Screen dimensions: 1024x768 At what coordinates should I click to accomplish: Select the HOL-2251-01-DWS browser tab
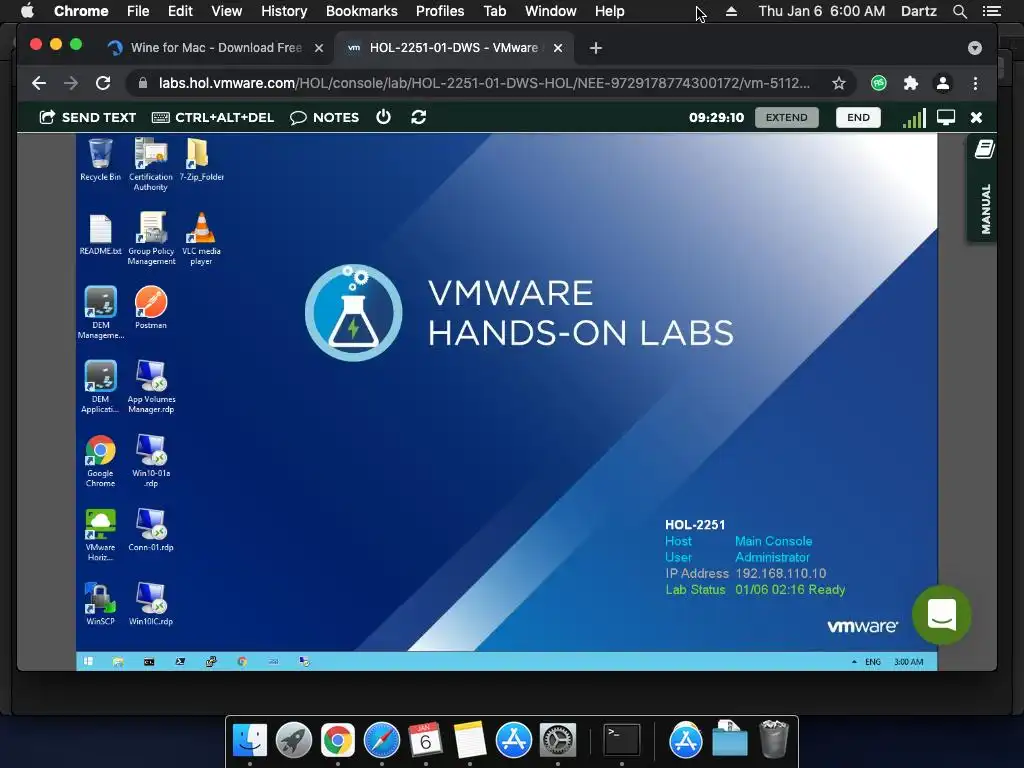tap(454, 48)
